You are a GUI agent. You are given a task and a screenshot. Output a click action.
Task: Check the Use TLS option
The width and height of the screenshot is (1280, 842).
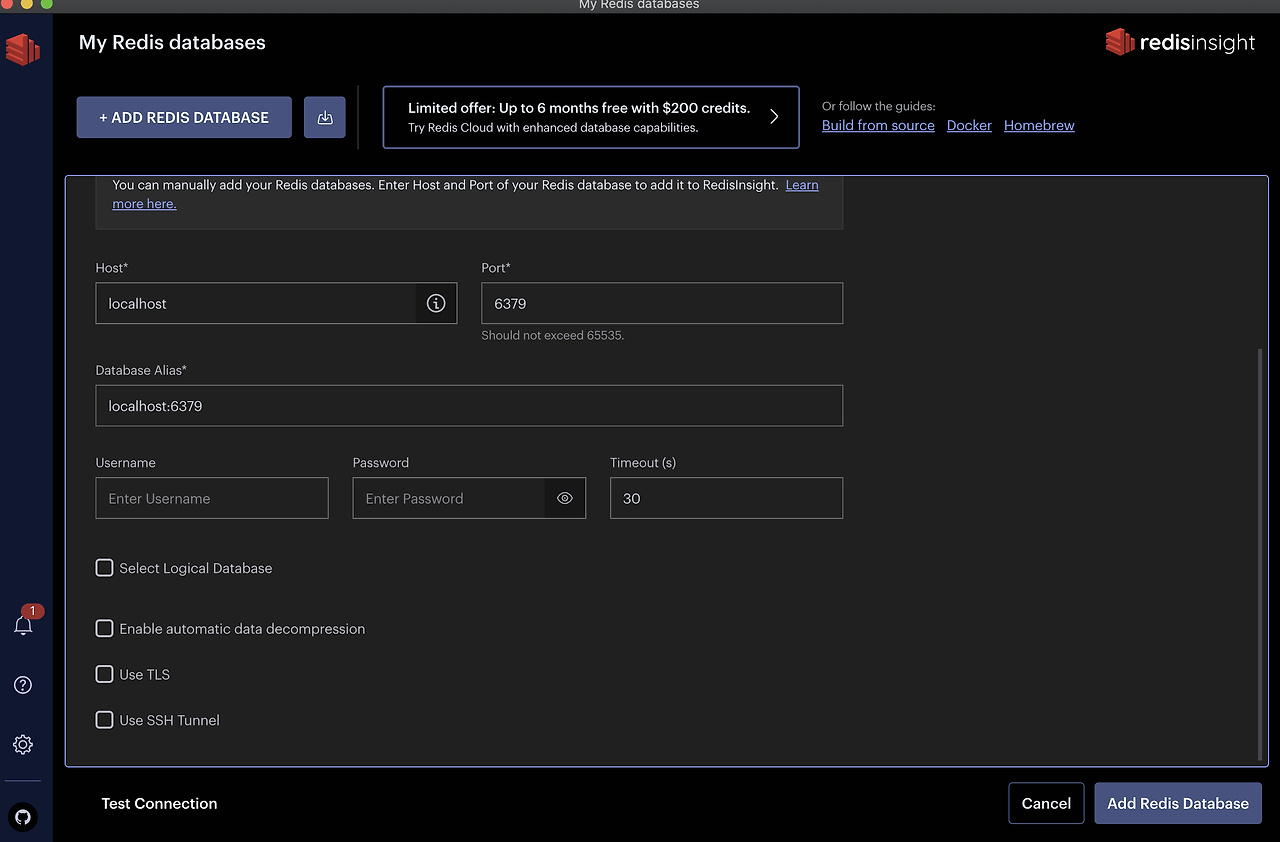tap(104, 675)
